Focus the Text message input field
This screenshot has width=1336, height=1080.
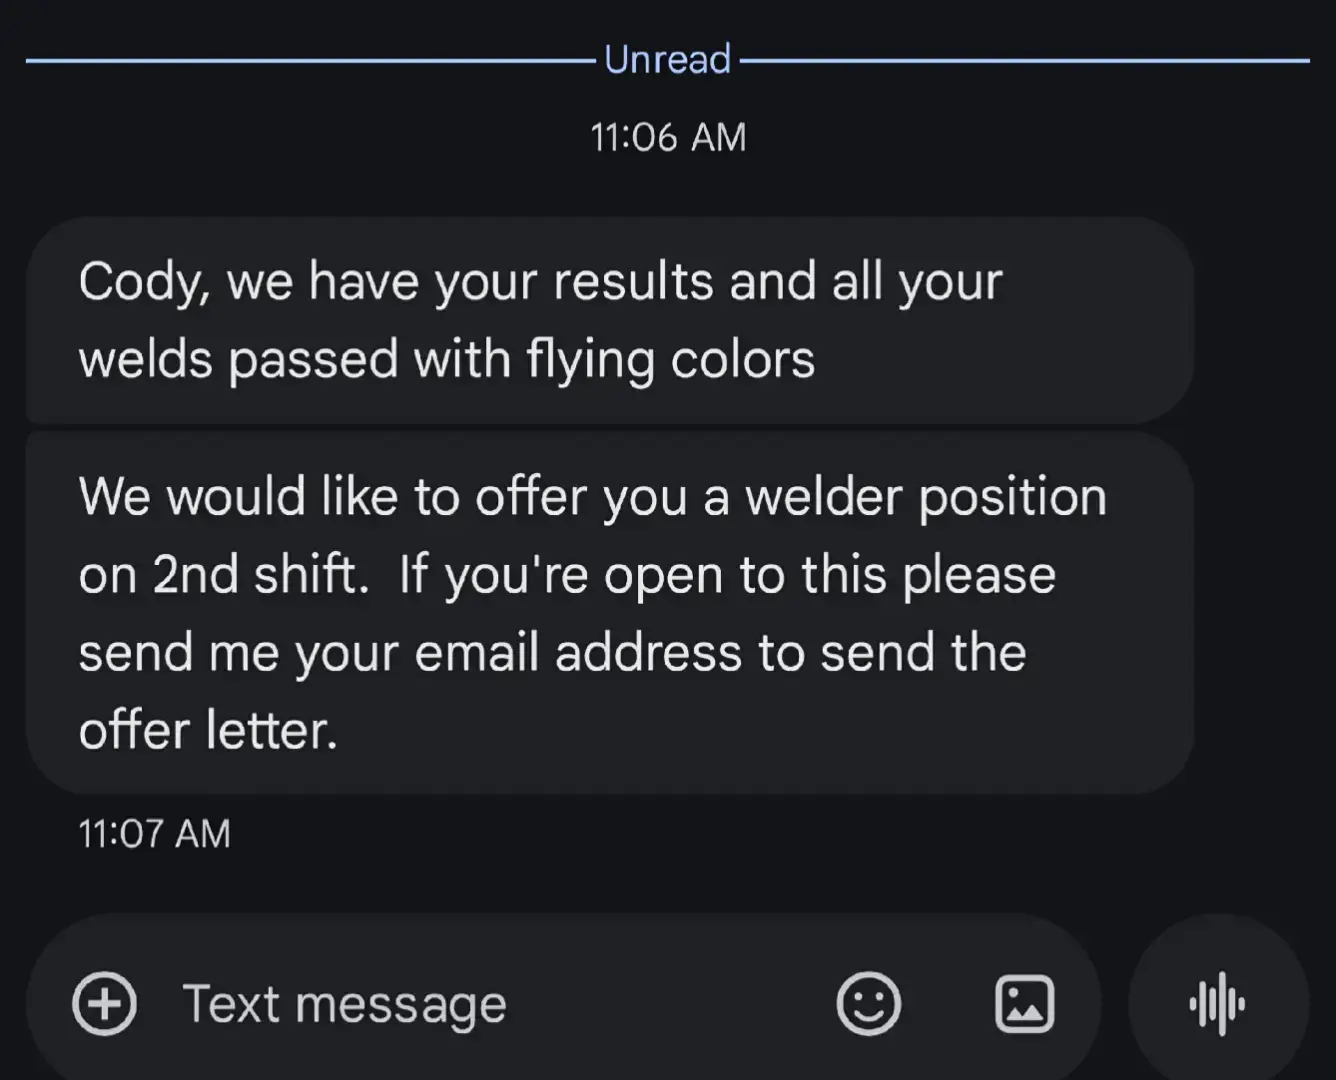coord(563,1001)
